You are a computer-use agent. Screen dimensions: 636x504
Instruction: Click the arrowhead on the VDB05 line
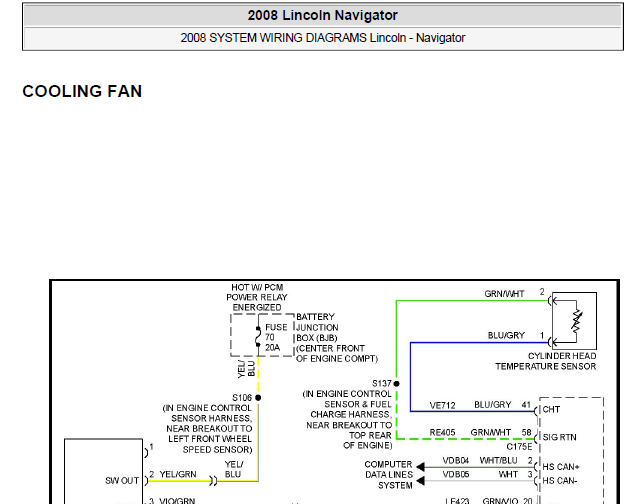click(420, 481)
